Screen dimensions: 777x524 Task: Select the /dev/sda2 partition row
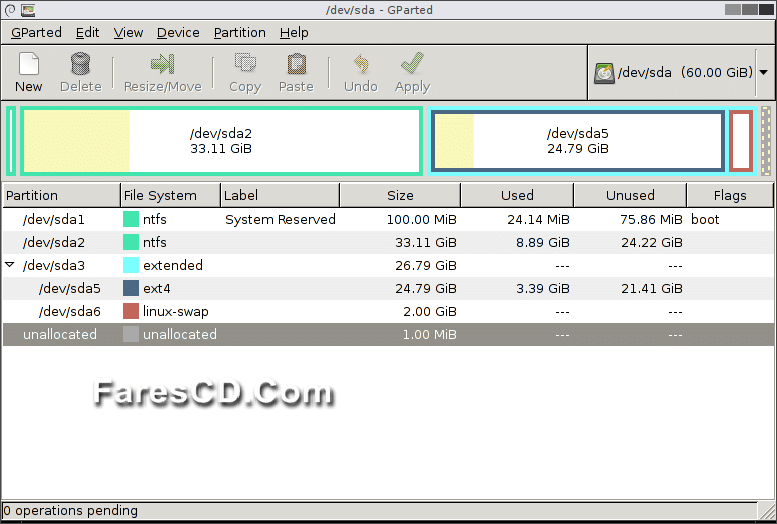point(388,242)
